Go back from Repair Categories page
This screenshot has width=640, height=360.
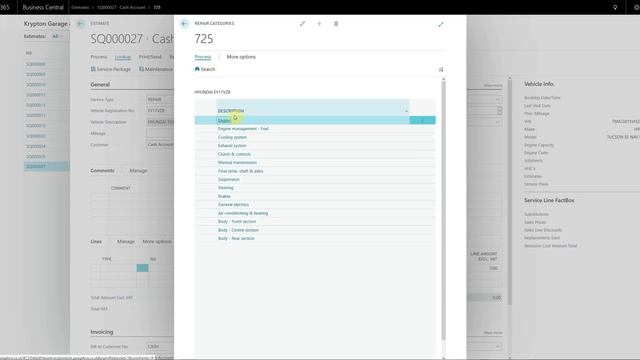(x=184, y=24)
